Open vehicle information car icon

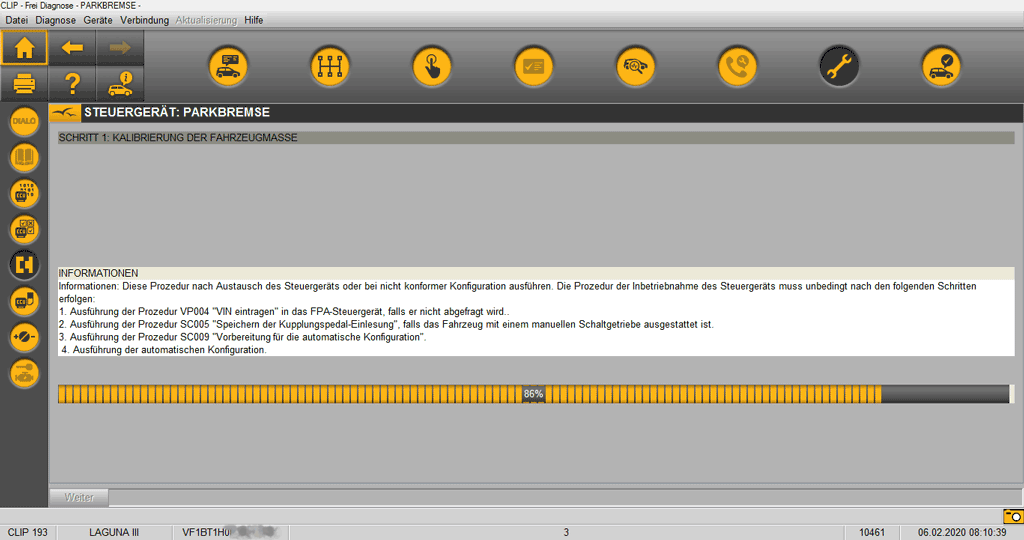pyautogui.click(x=120, y=84)
